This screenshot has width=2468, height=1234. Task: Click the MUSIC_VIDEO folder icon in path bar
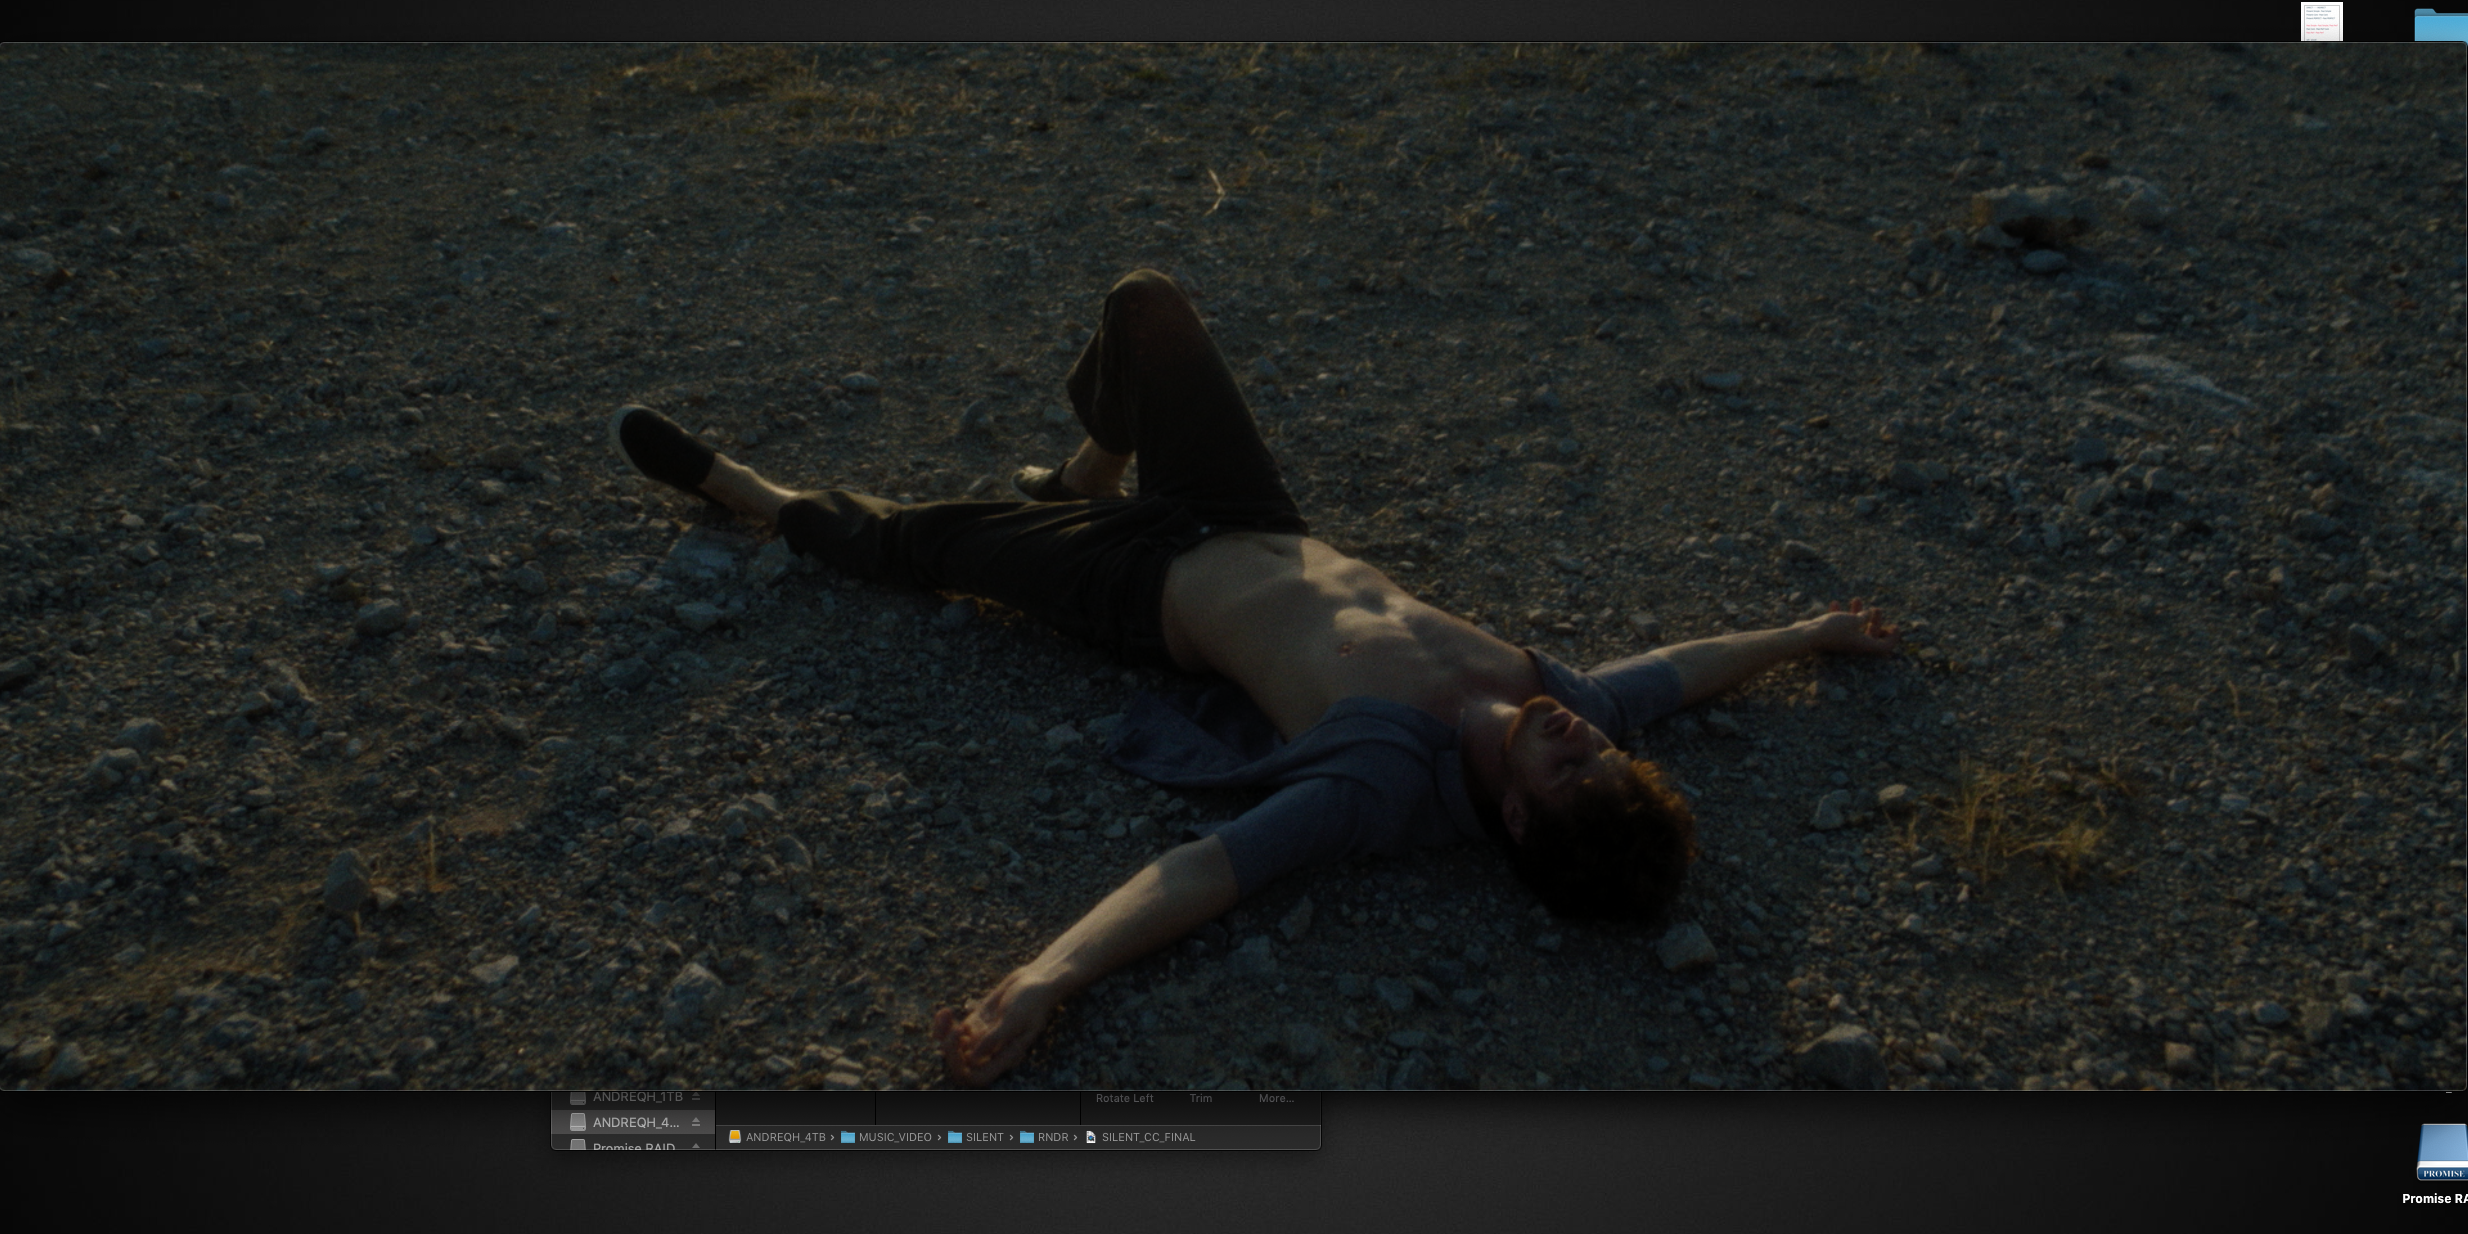click(848, 1137)
